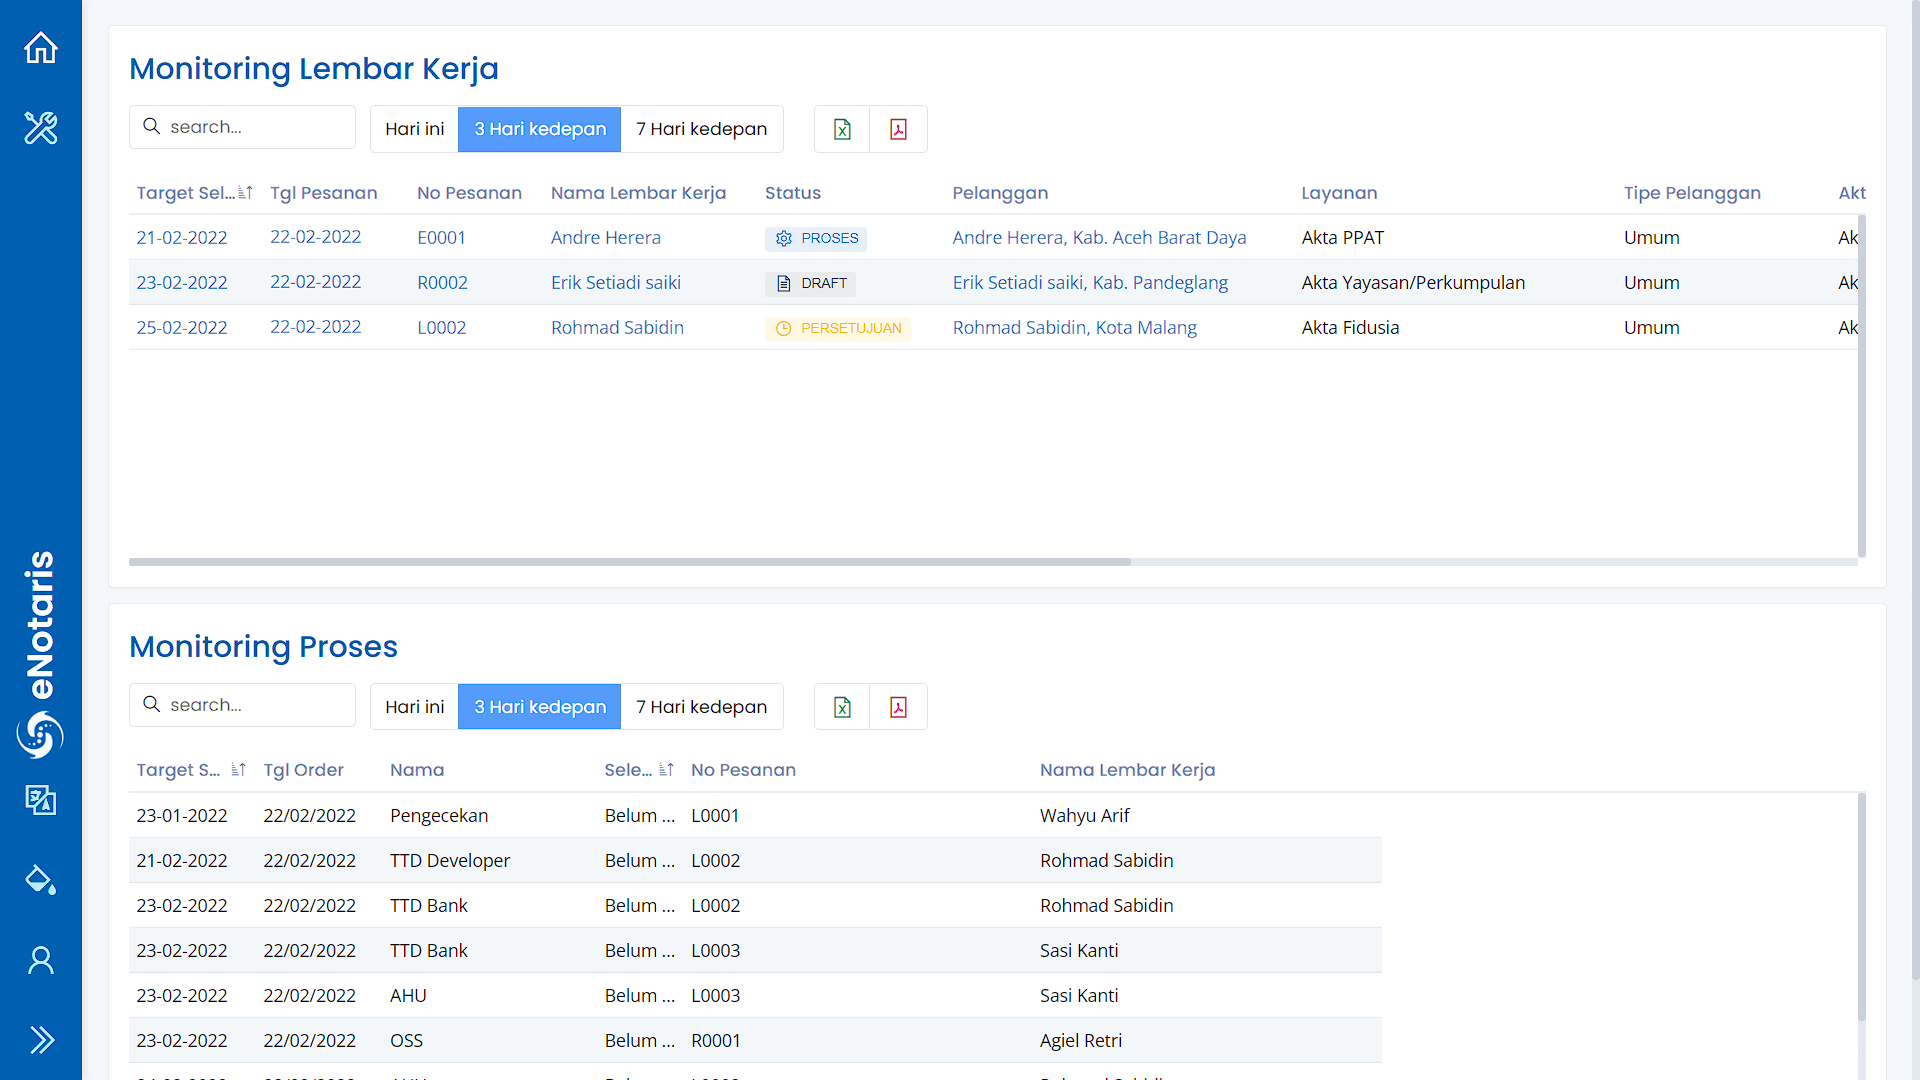Click the Lembar Kerja vertical scrollbar
The width and height of the screenshot is (1920, 1080).
(1862, 385)
